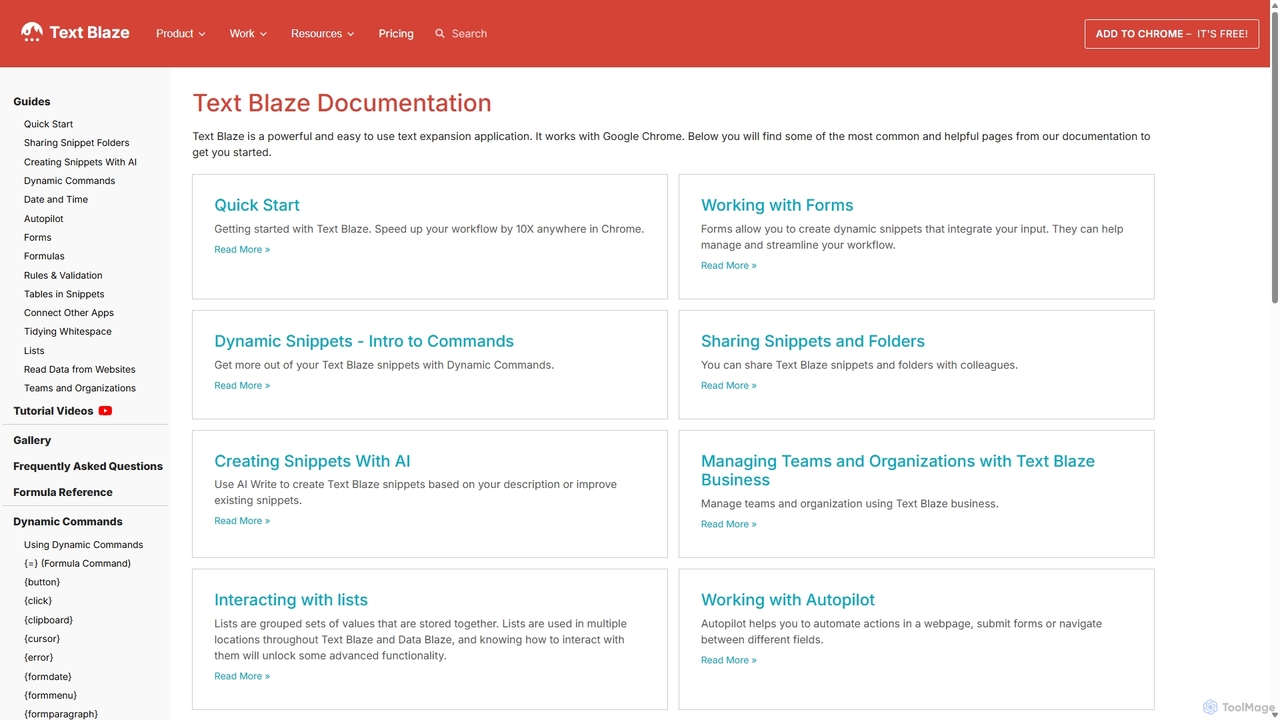Open the {click} command reference
Image resolution: width=1280 pixels, height=720 pixels.
point(38,601)
